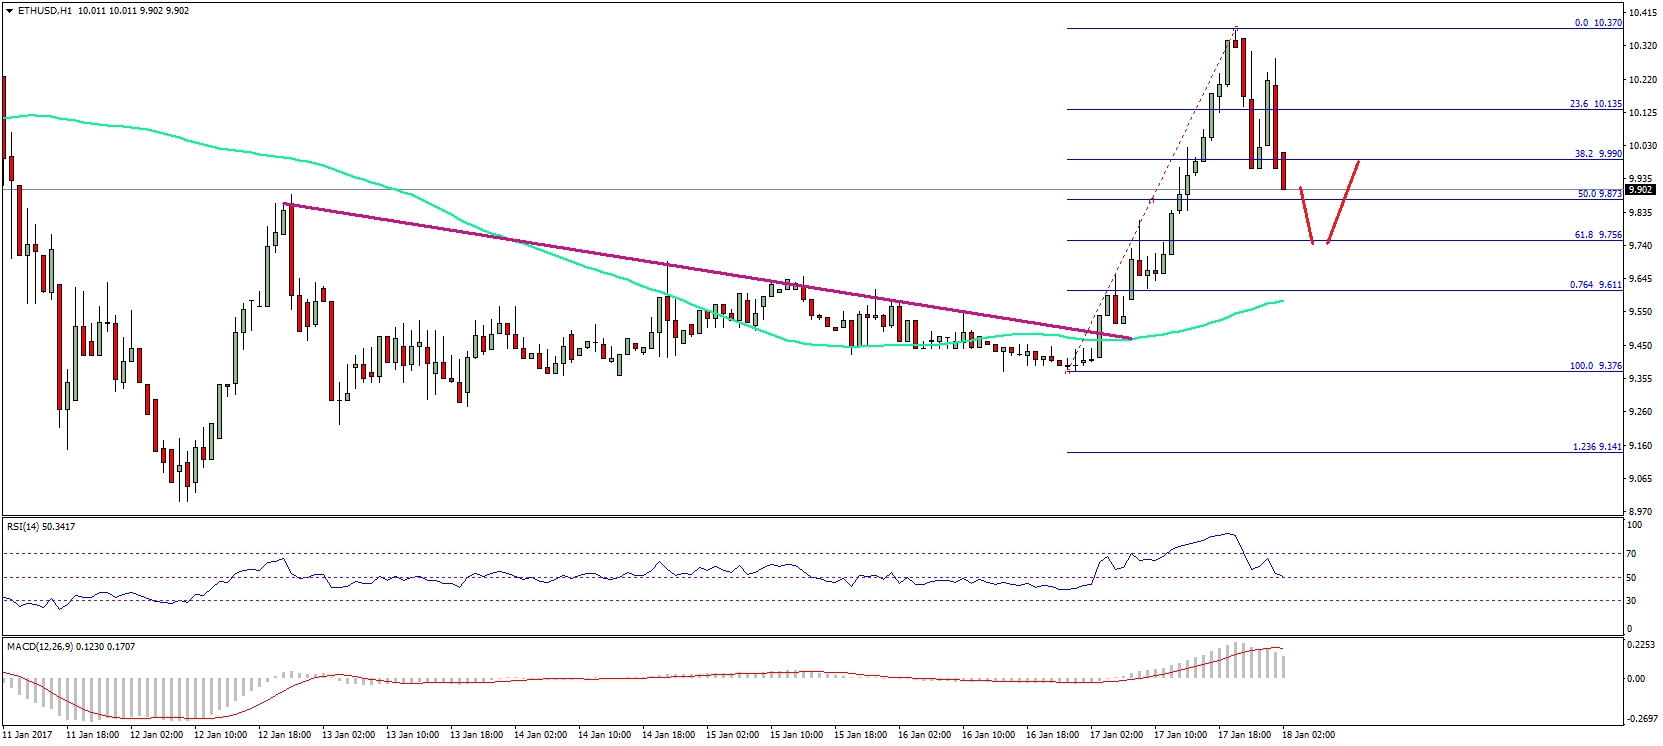1663x746 pixels.
Task: Select the Fibonacci label '100.0 9.376'
Action: click(x=1596, y=366)
